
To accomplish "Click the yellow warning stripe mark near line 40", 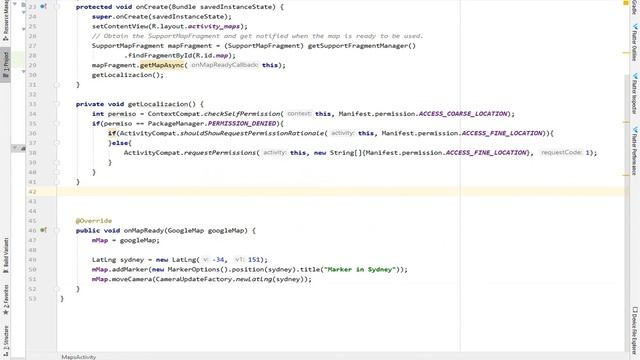I will click(626, 175).
